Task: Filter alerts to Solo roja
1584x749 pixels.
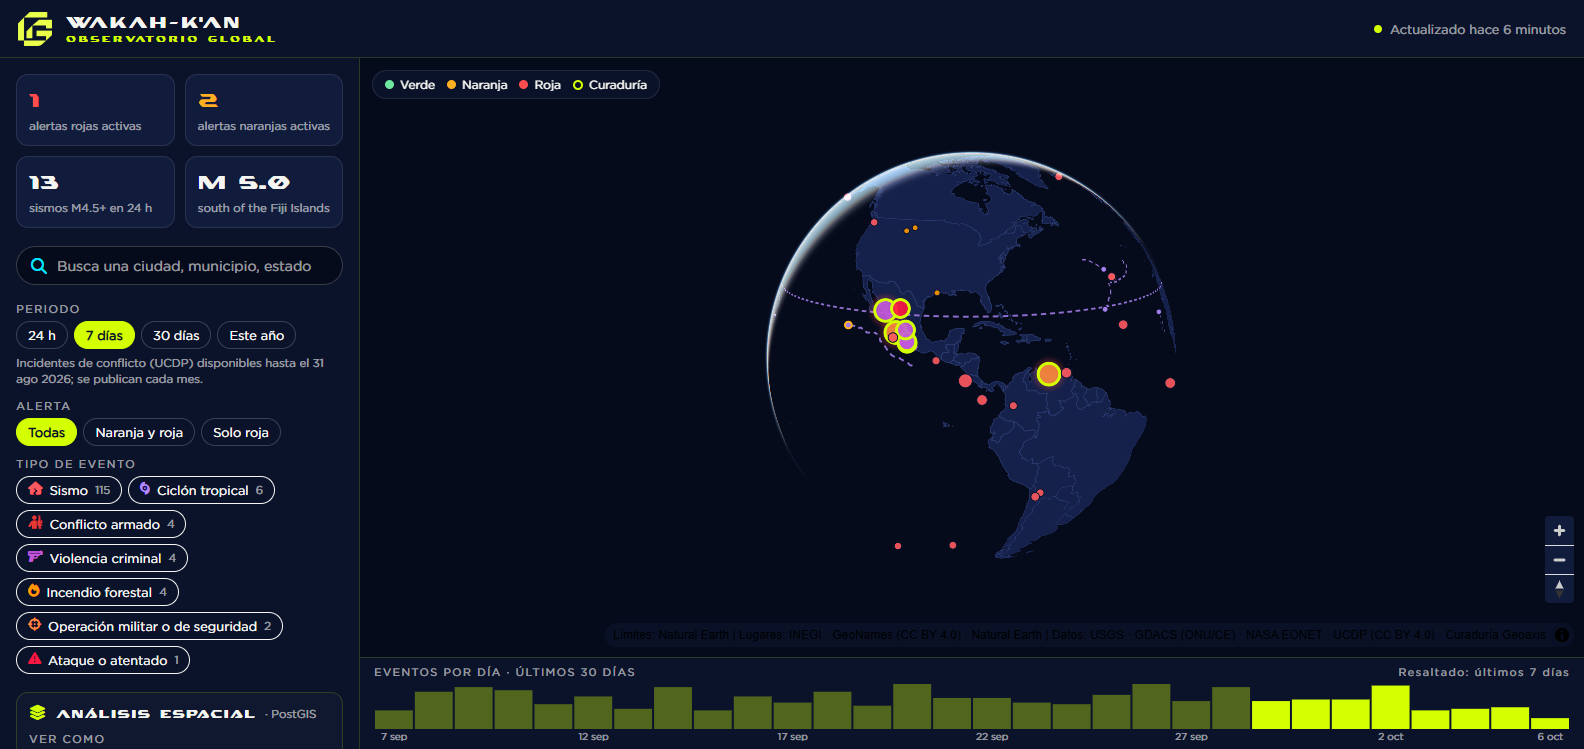Action: click(241, 432)
